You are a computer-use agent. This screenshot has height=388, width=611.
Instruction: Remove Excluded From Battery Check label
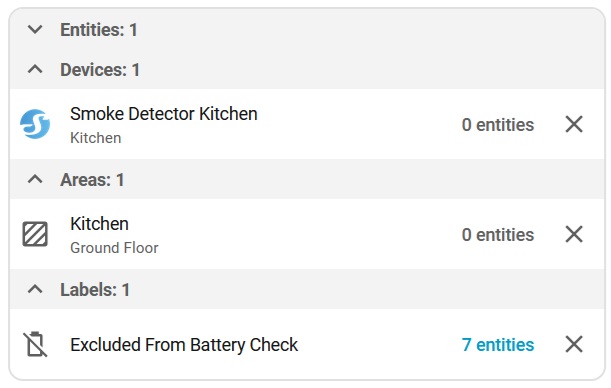(574, 344)
